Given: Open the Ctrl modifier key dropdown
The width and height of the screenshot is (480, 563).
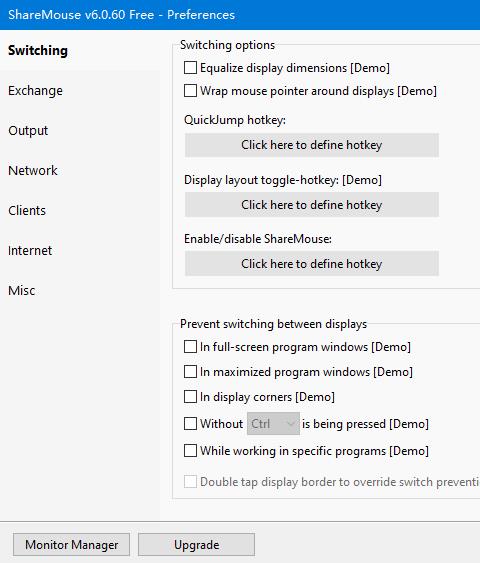Looking at the screenshot, I should tap(273, 424).
